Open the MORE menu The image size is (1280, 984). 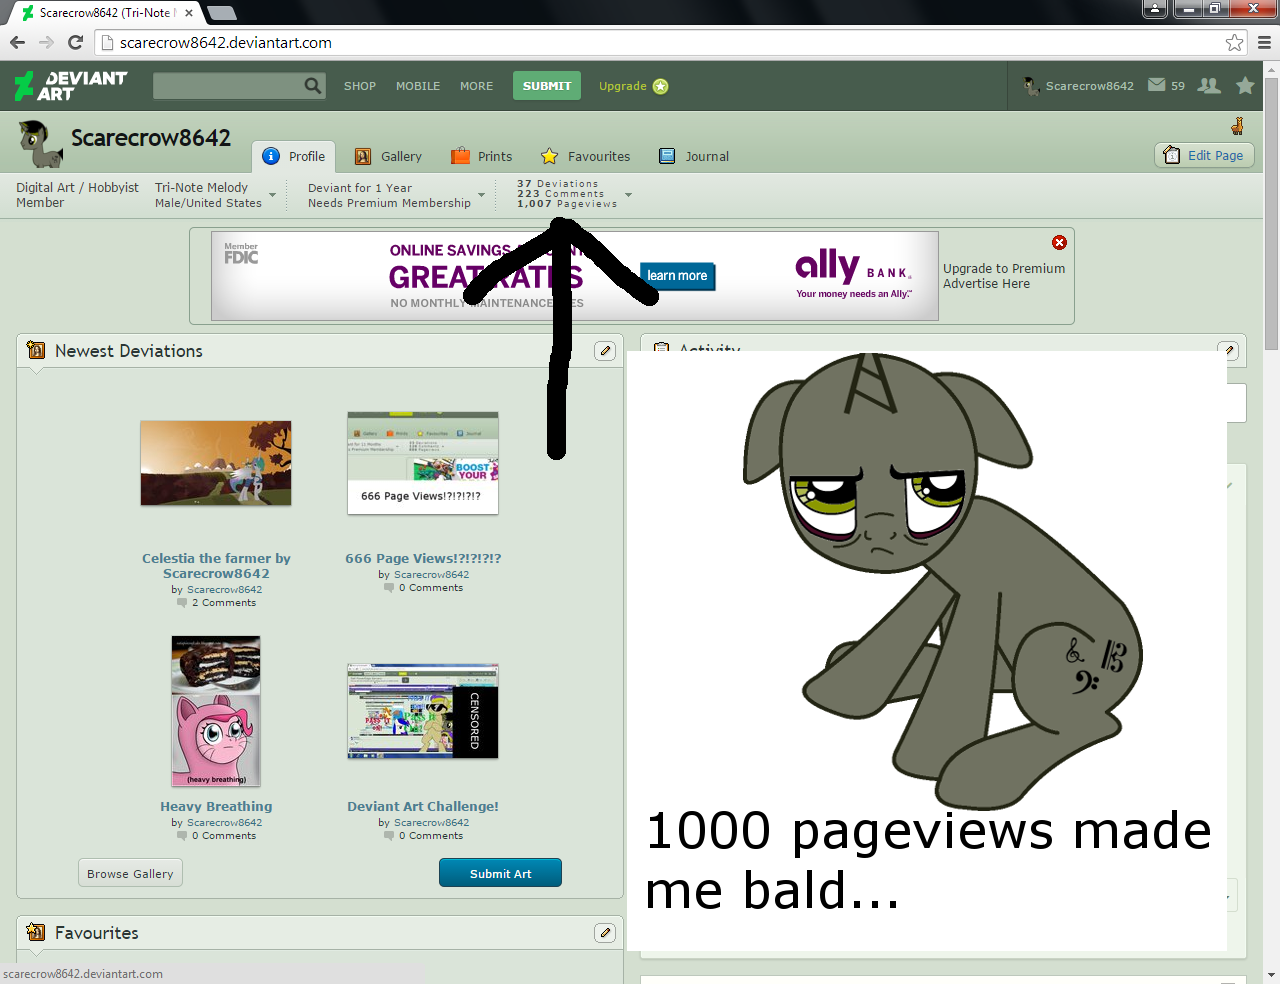476,86
